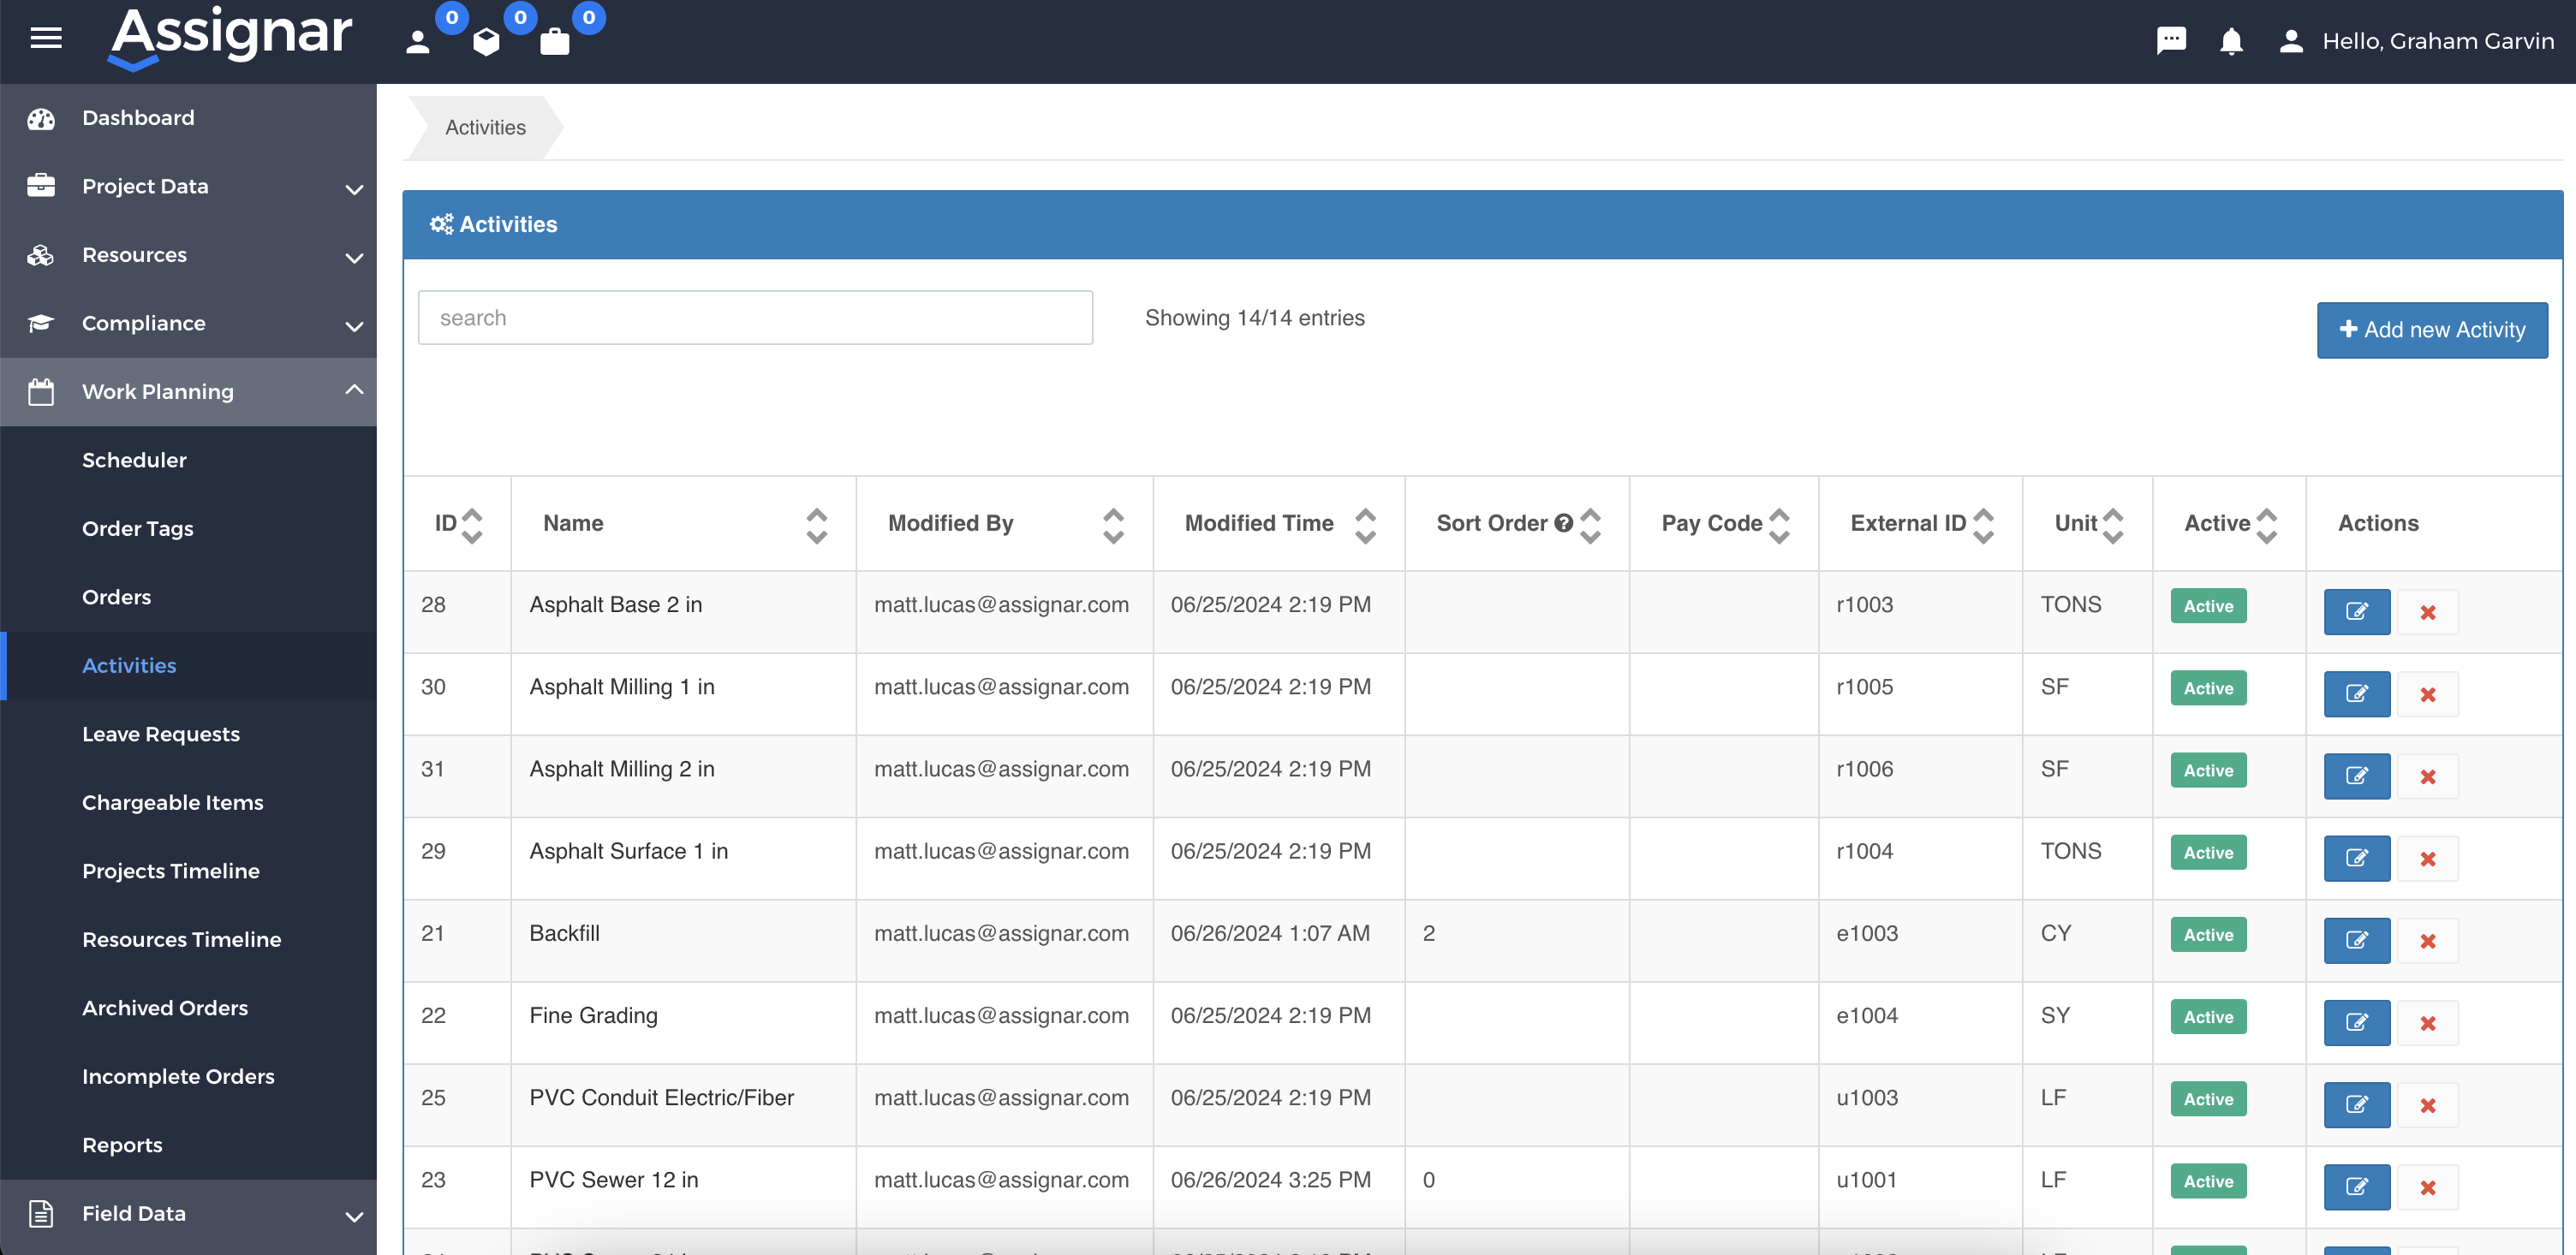Click the Add new Activity button
The width and height of the screenshot is (2576, 1255).
pyautogui.click(x=2431, y=330)
